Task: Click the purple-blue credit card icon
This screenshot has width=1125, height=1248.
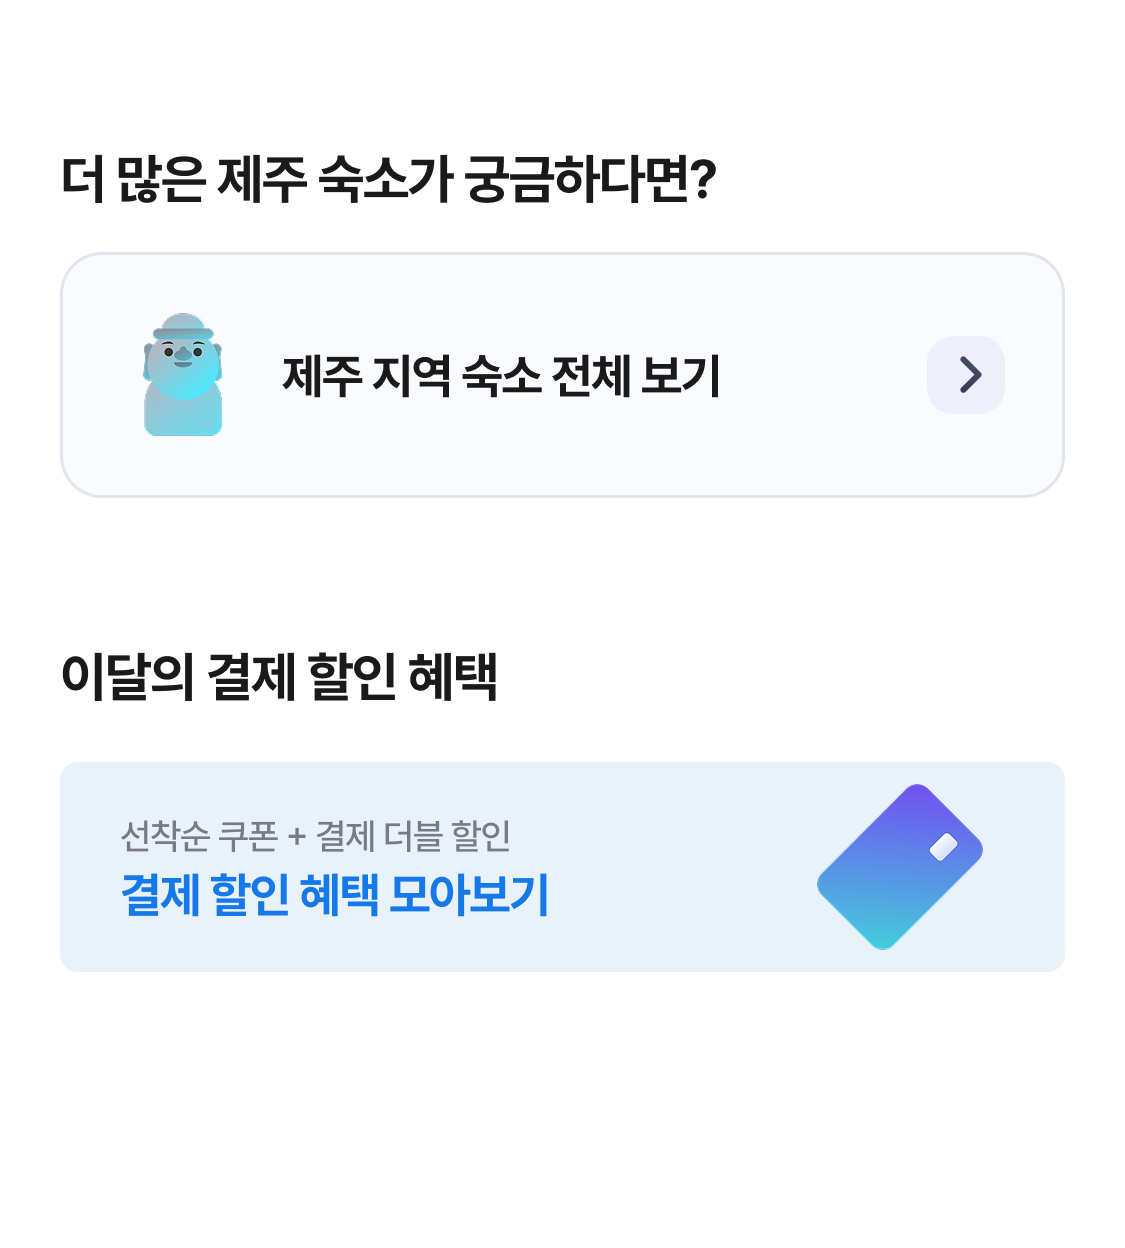Action: pos(900,867)
